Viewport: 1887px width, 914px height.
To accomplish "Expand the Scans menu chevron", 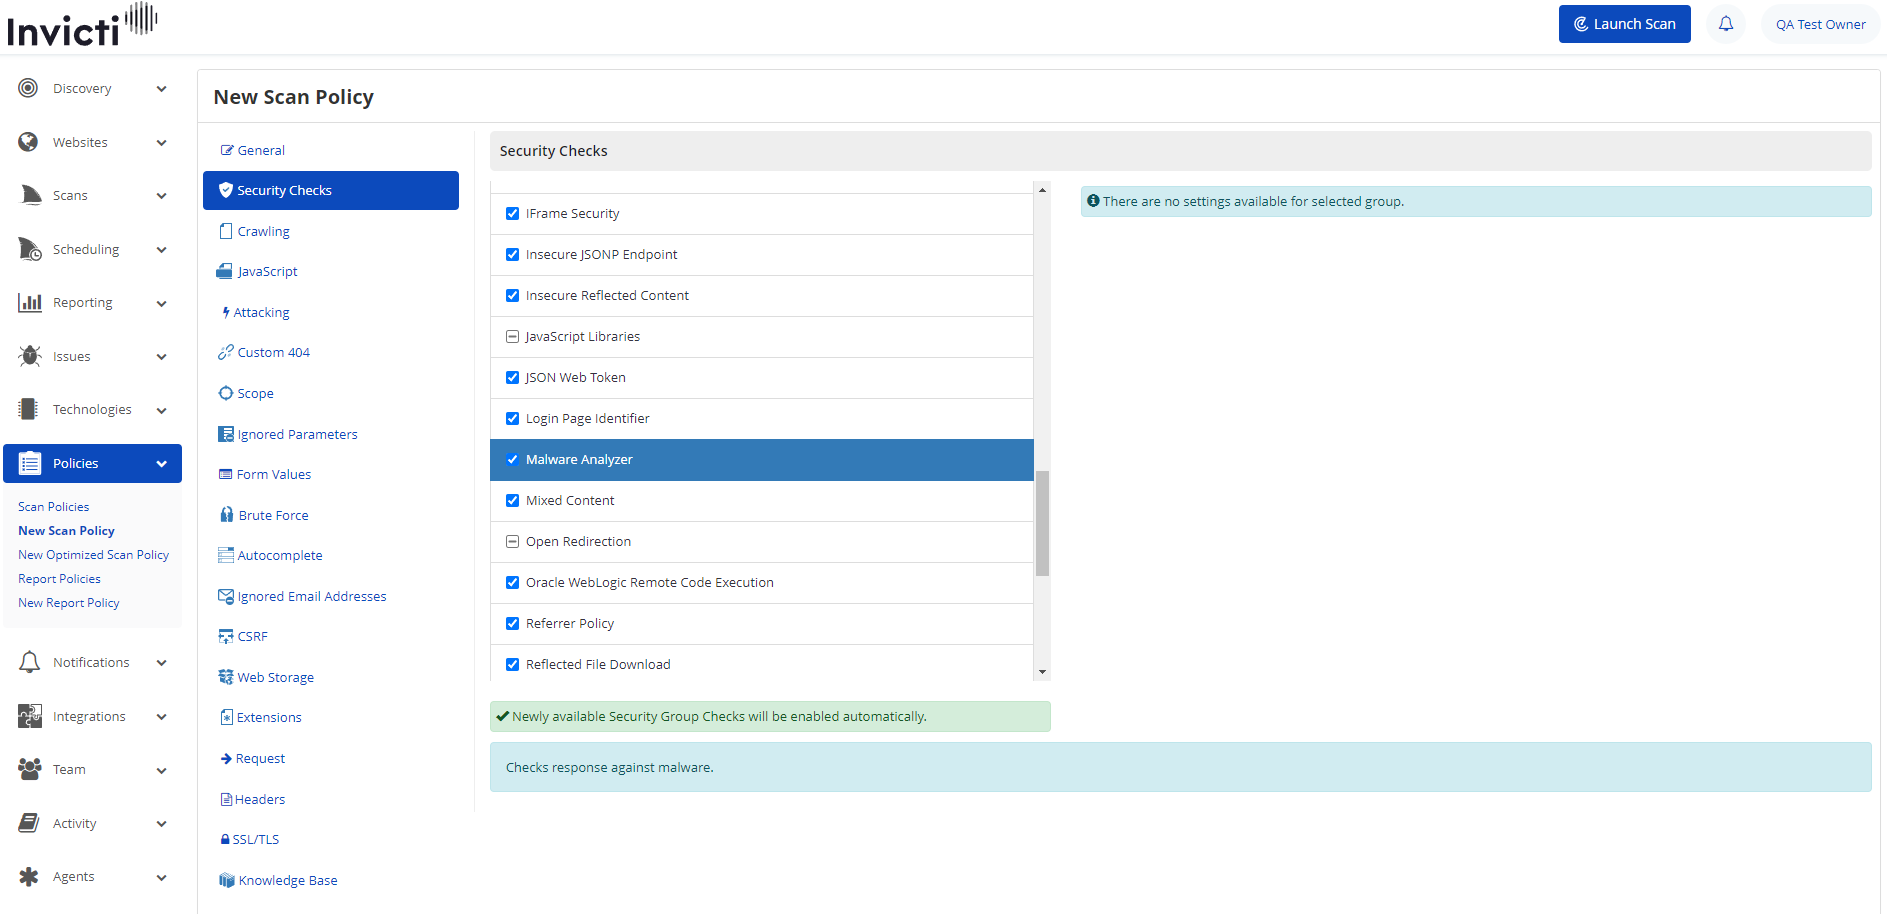I will [161, 196].
